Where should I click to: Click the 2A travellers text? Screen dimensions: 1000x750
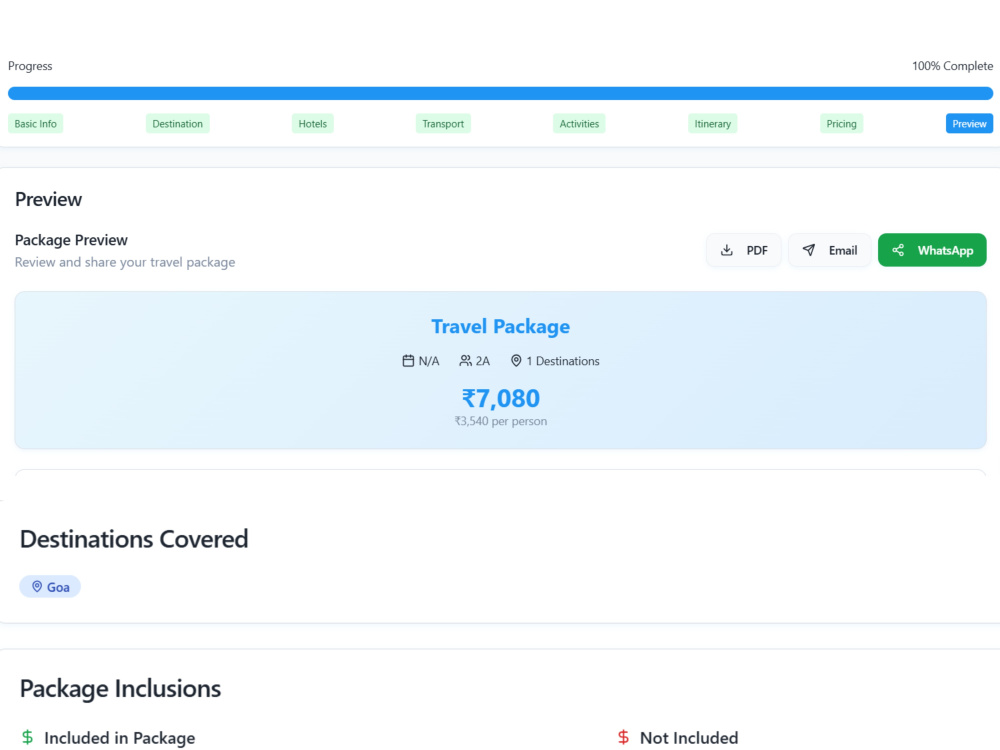click(483, 361)
